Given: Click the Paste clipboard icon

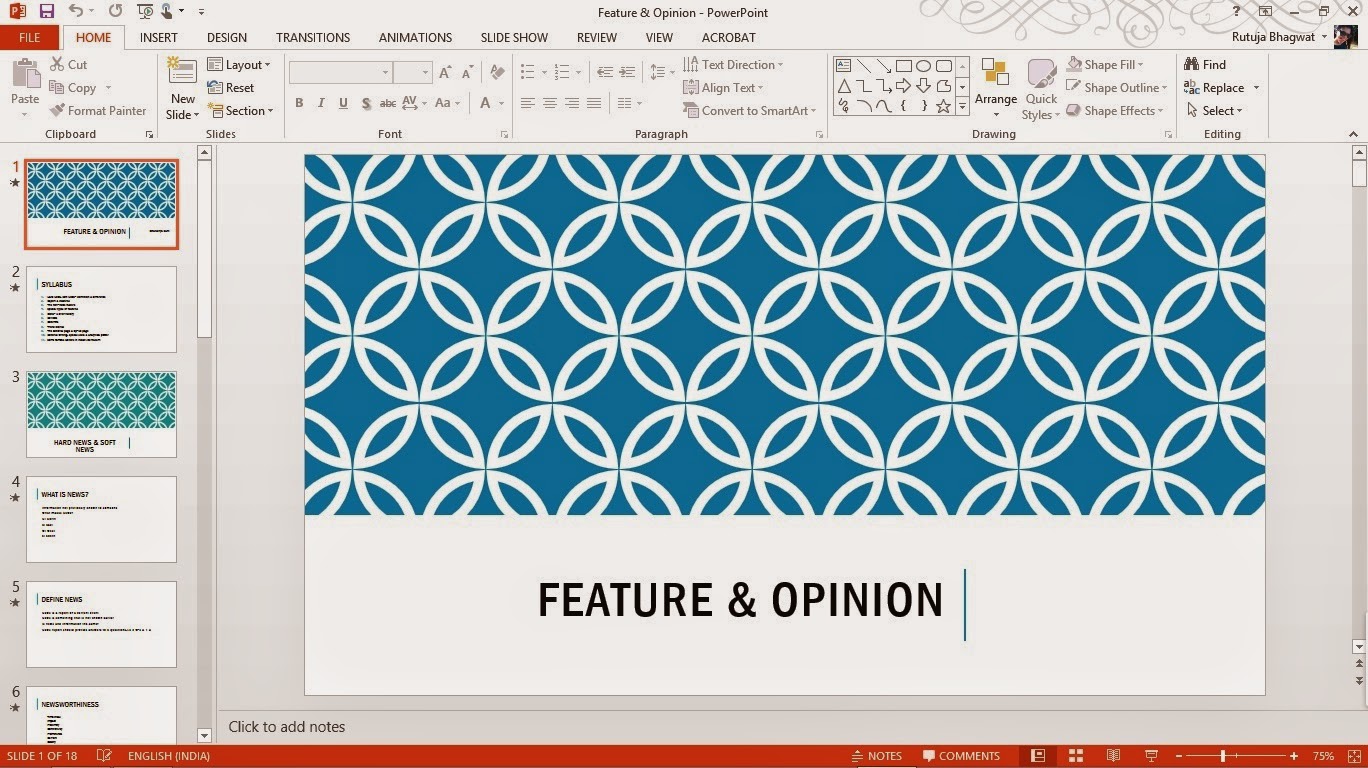Looking at the screenshot, I should [25, 74].
